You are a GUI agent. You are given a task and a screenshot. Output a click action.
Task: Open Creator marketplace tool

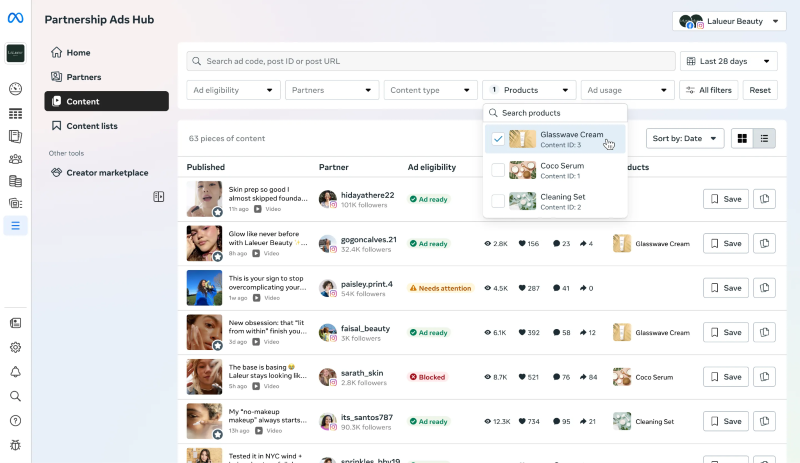coord(106,173)
